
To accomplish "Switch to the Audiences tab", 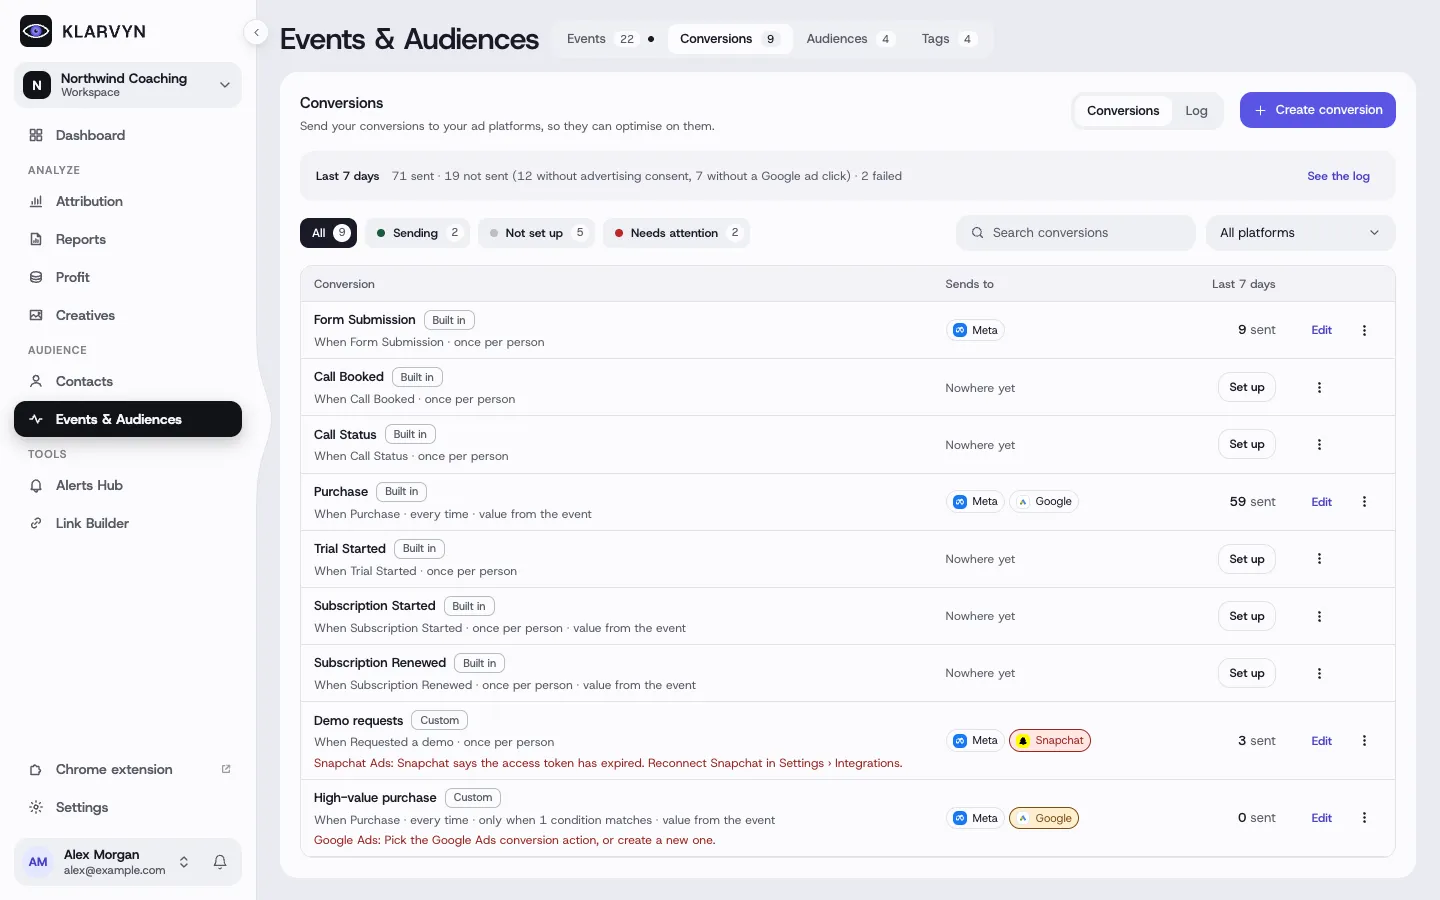I will pos(849,39).
